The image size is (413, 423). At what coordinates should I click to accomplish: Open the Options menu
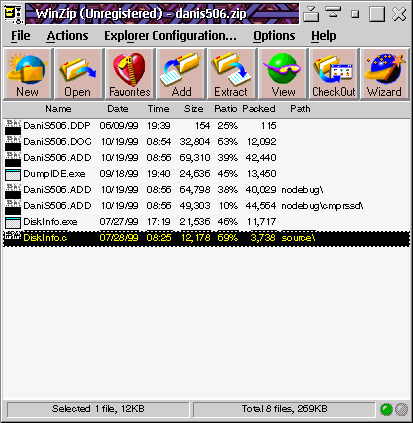[274, 36]
